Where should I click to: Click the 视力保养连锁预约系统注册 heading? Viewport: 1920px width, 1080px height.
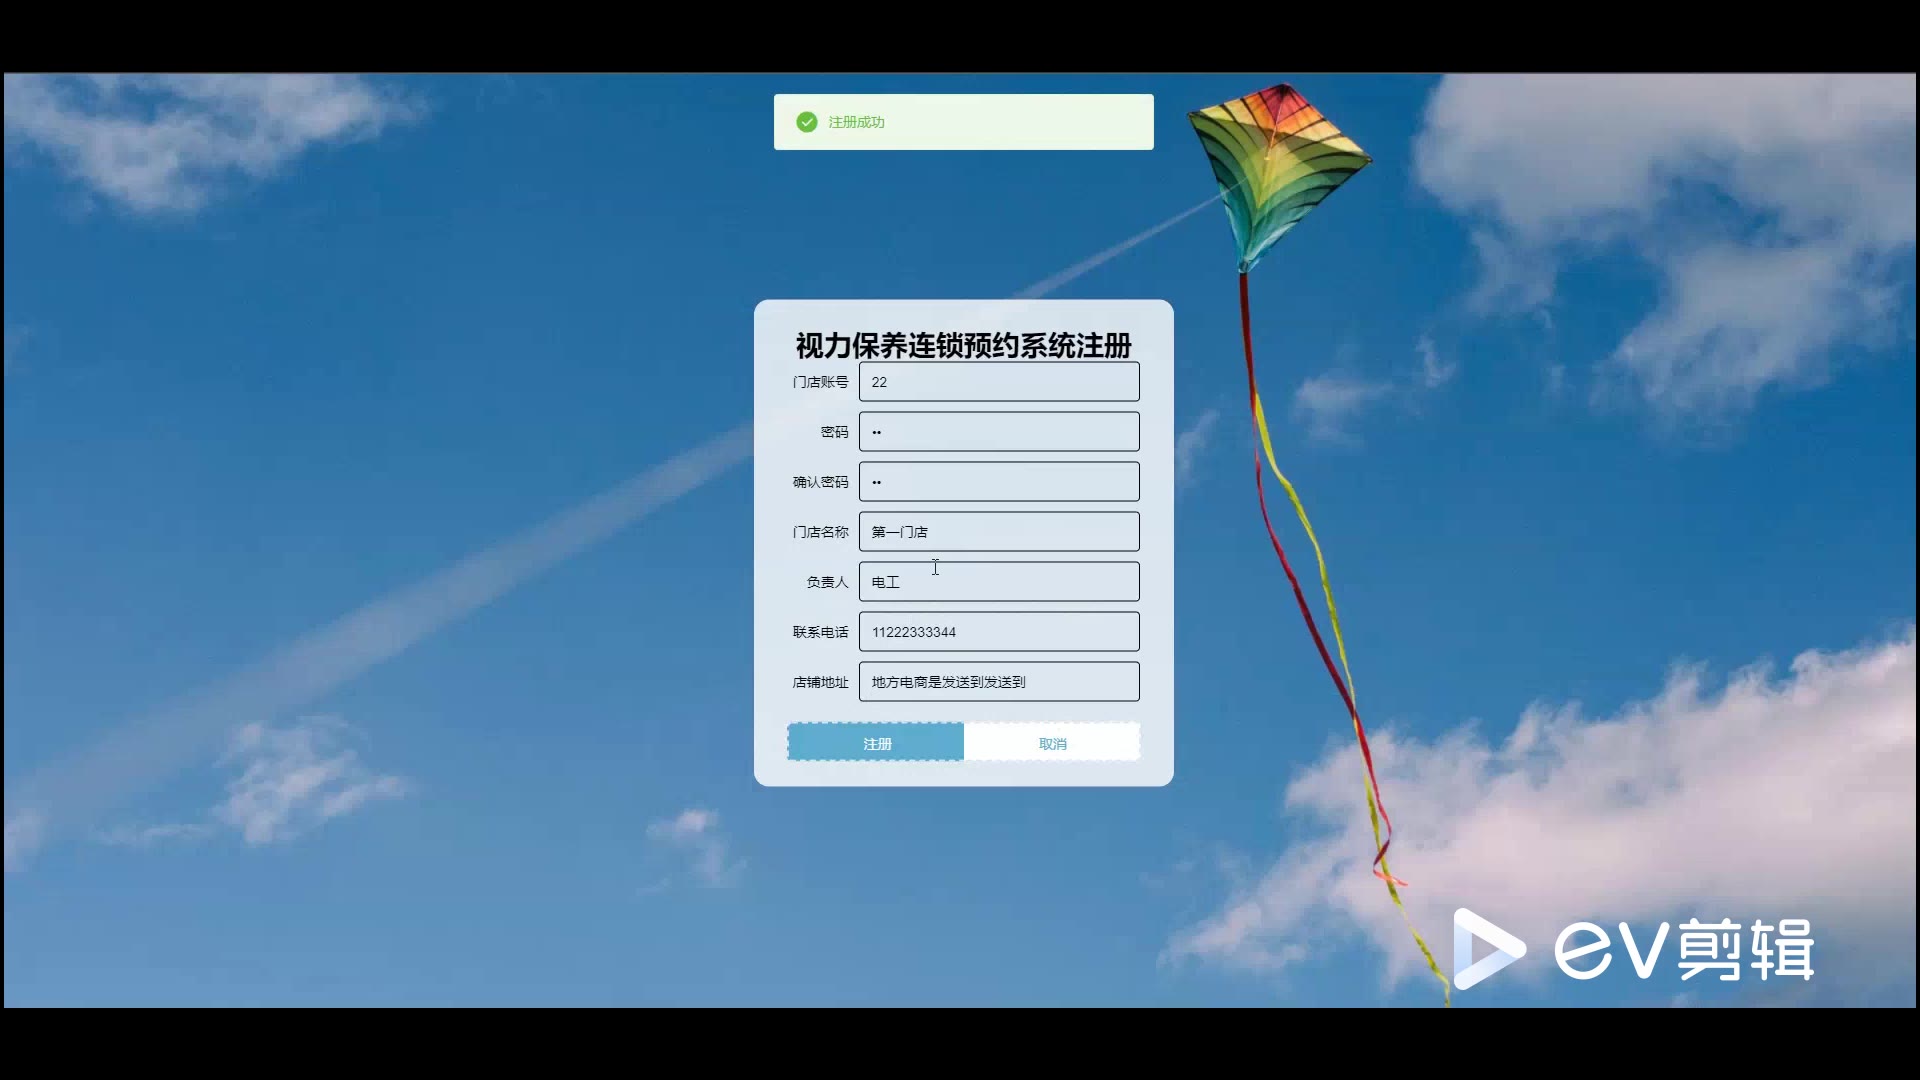963,346
